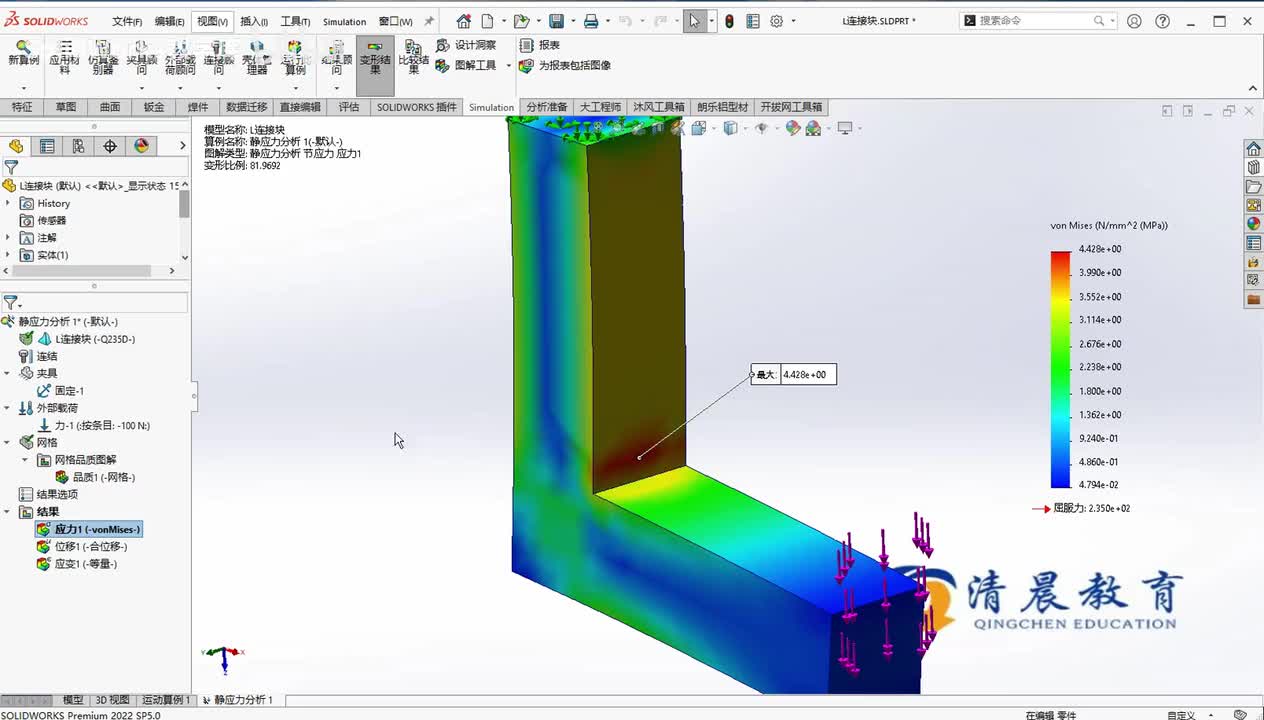The width and height of the screenshot is (1264, 720).
Task: Click the 应用材料 (Apply Material) ribbon icon
Action: pos(64,58)
